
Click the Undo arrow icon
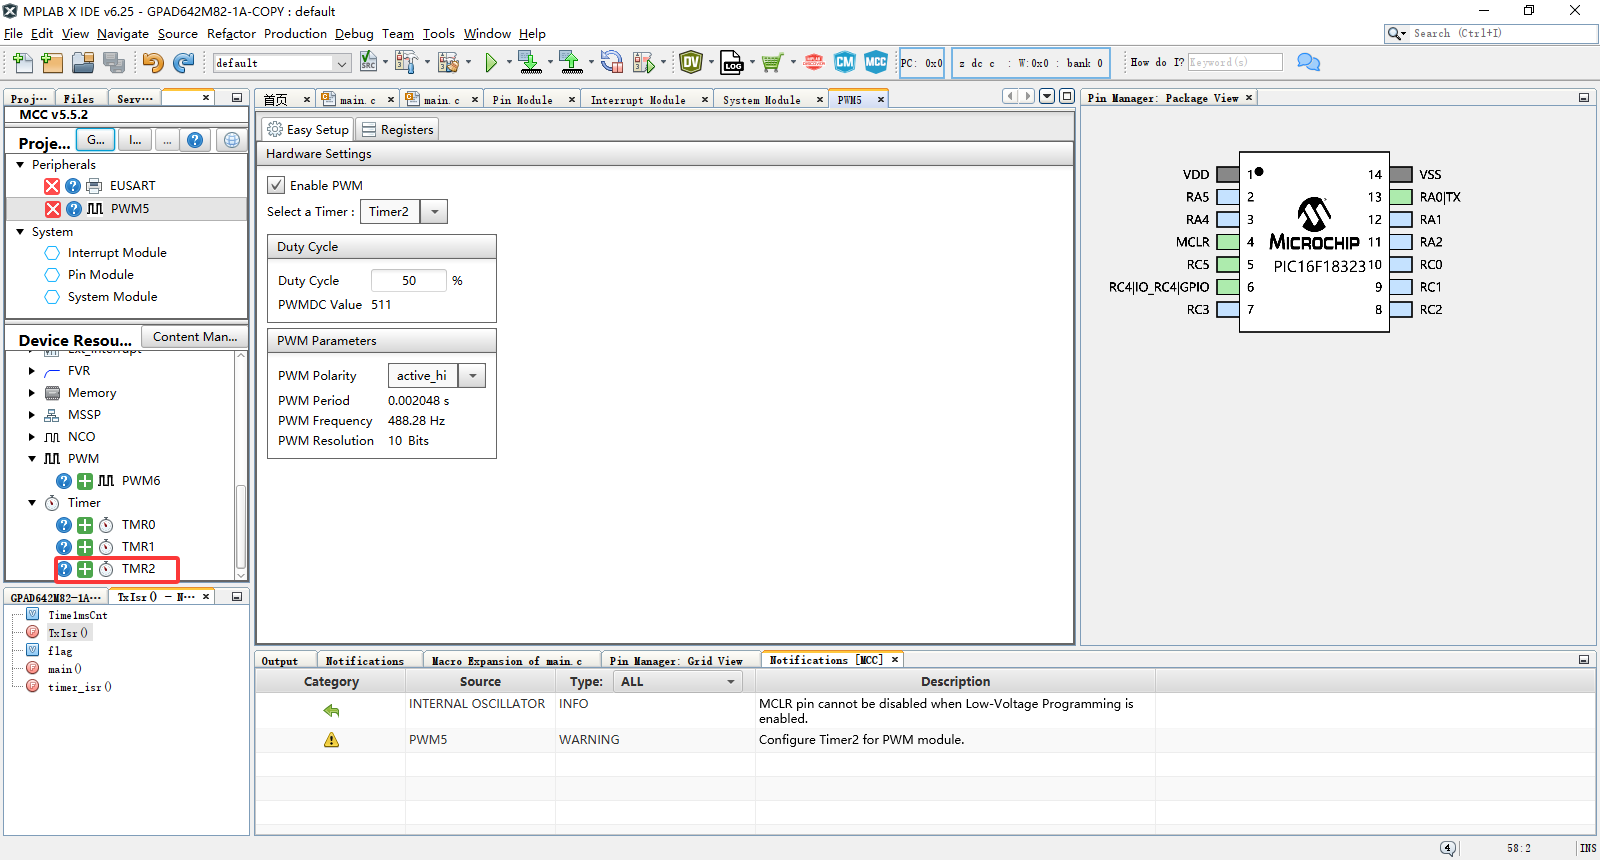(x=152, y=63)
